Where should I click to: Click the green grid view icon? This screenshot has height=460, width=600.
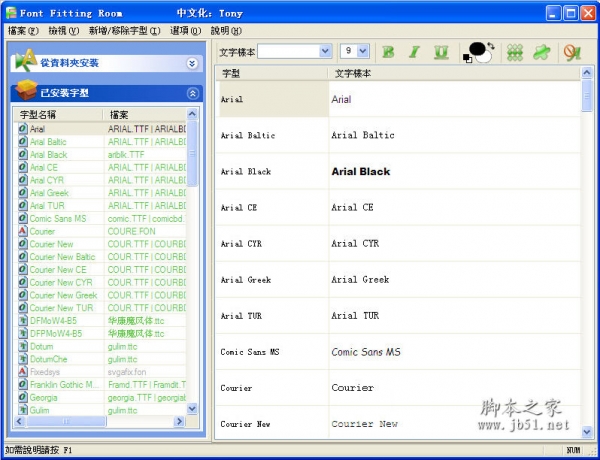515,52
